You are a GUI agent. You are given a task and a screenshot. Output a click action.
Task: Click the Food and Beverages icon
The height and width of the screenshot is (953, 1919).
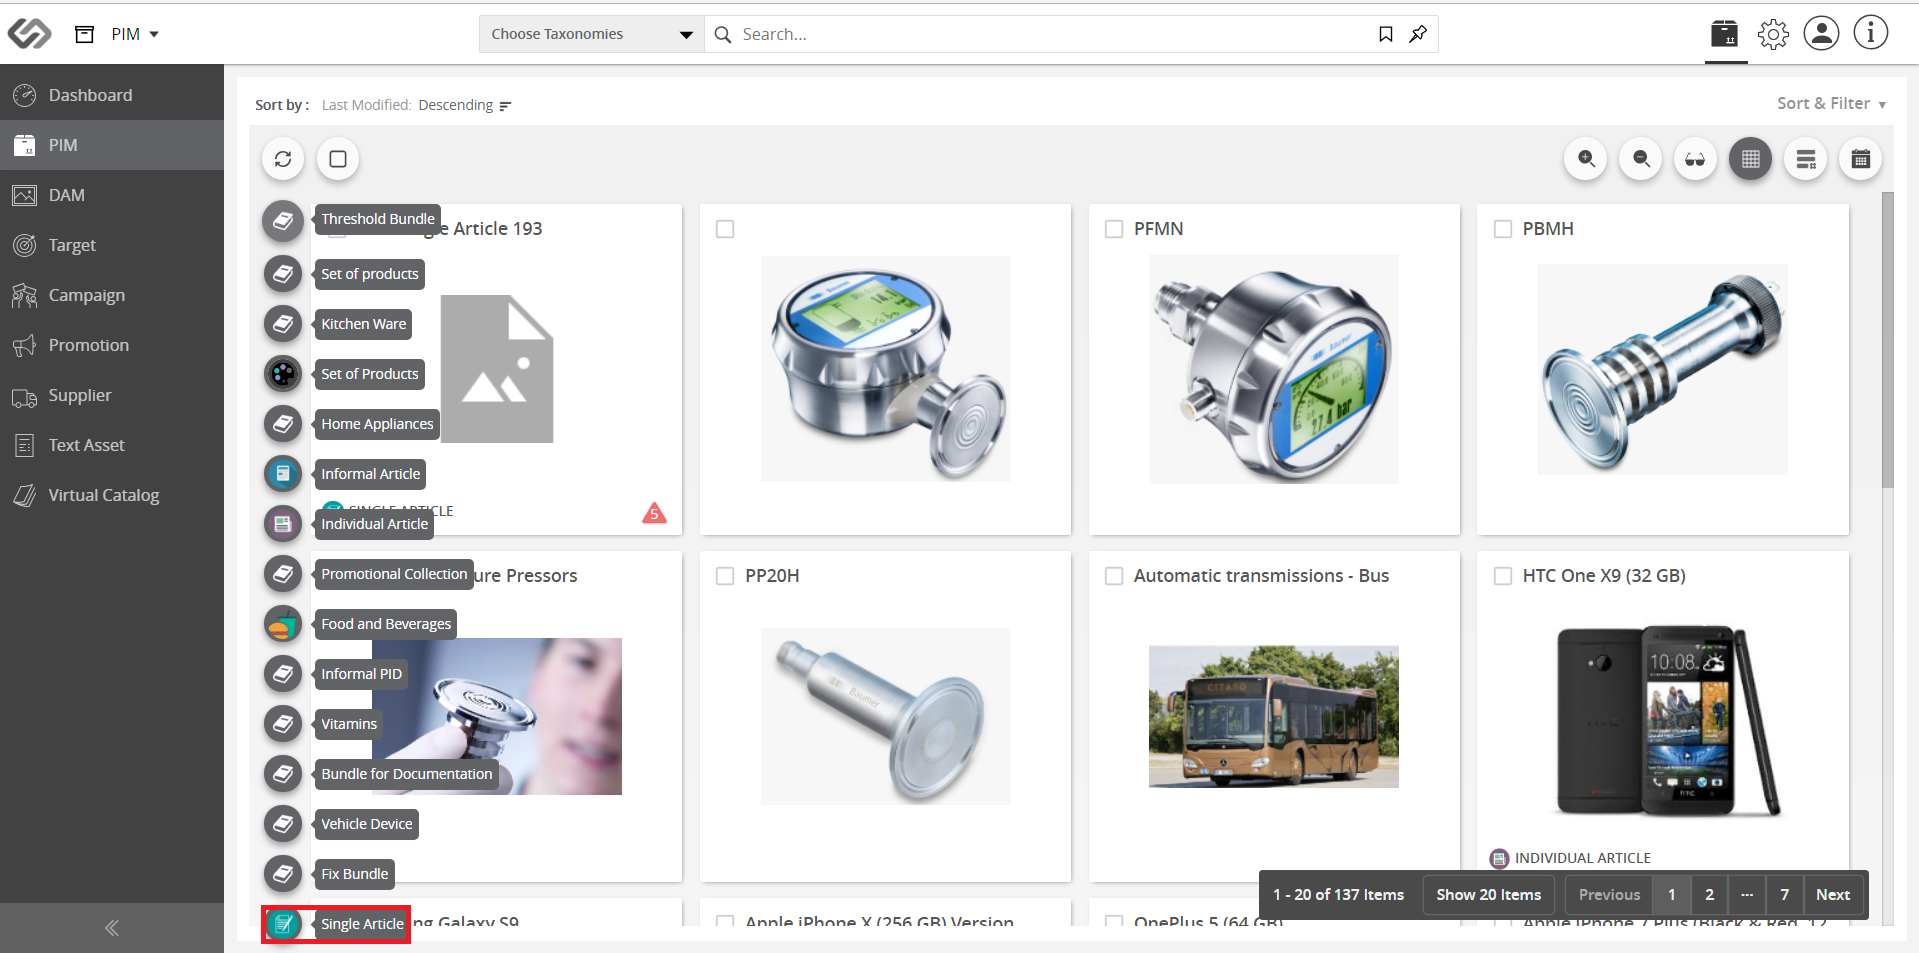pos(283,623)
